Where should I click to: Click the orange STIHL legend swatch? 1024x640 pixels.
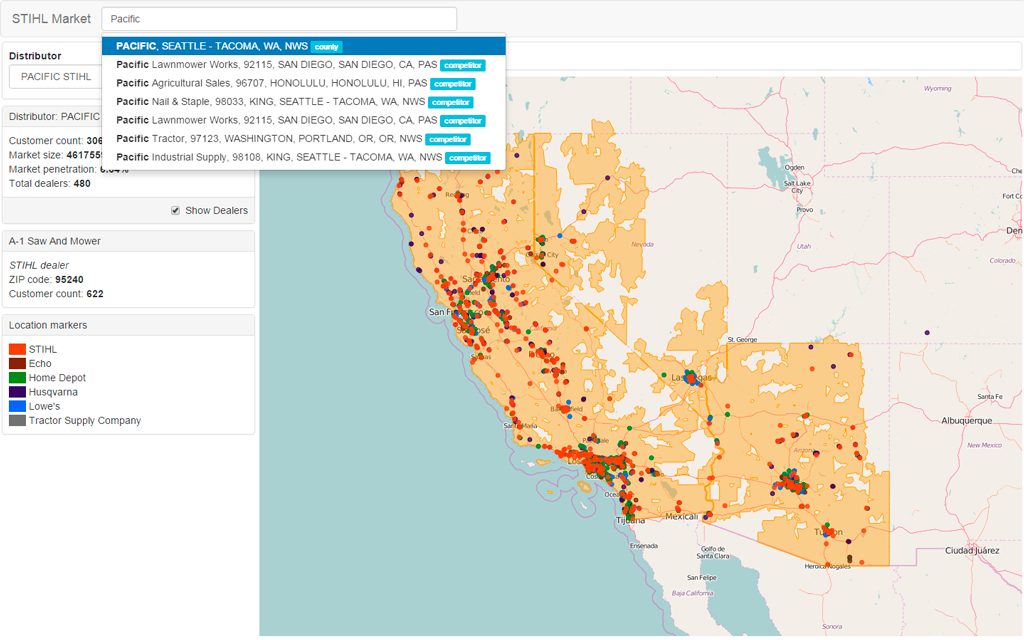[17, 349]
